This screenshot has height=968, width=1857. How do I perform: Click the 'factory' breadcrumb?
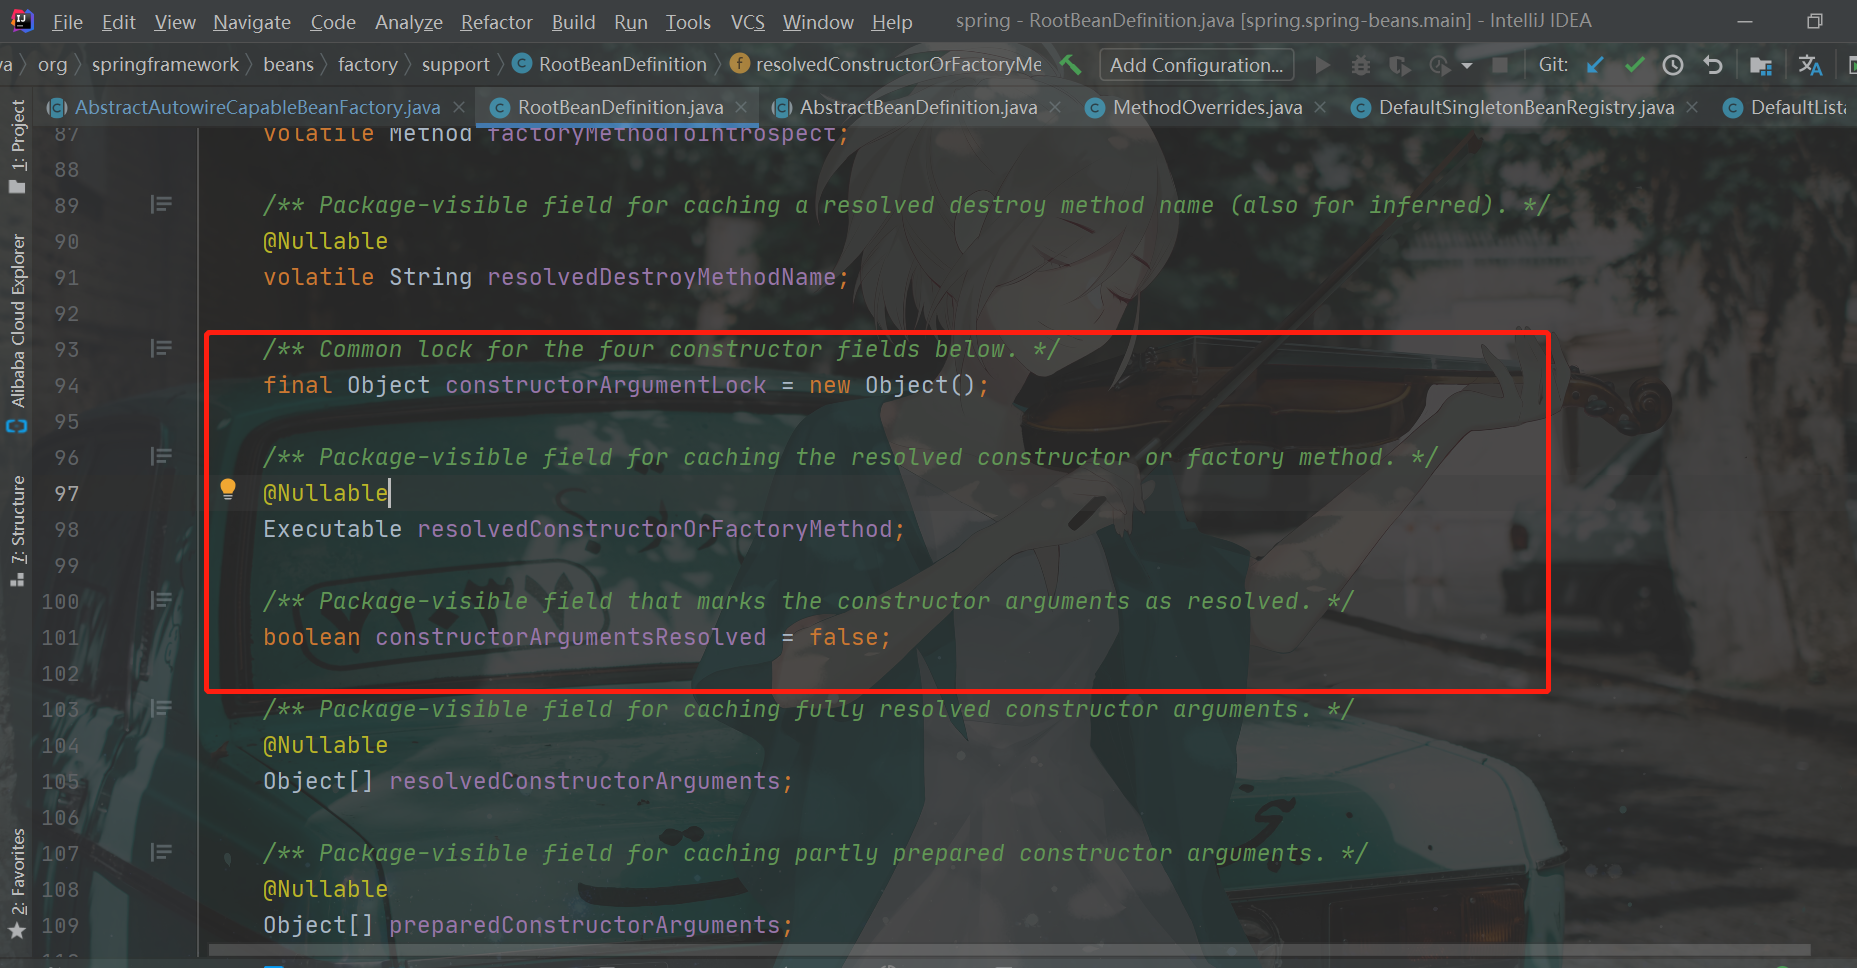(368, 65)
